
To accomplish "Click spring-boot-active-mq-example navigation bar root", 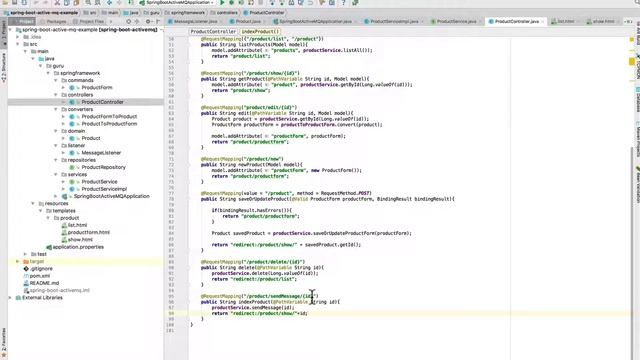I will (x=43, y=13).
